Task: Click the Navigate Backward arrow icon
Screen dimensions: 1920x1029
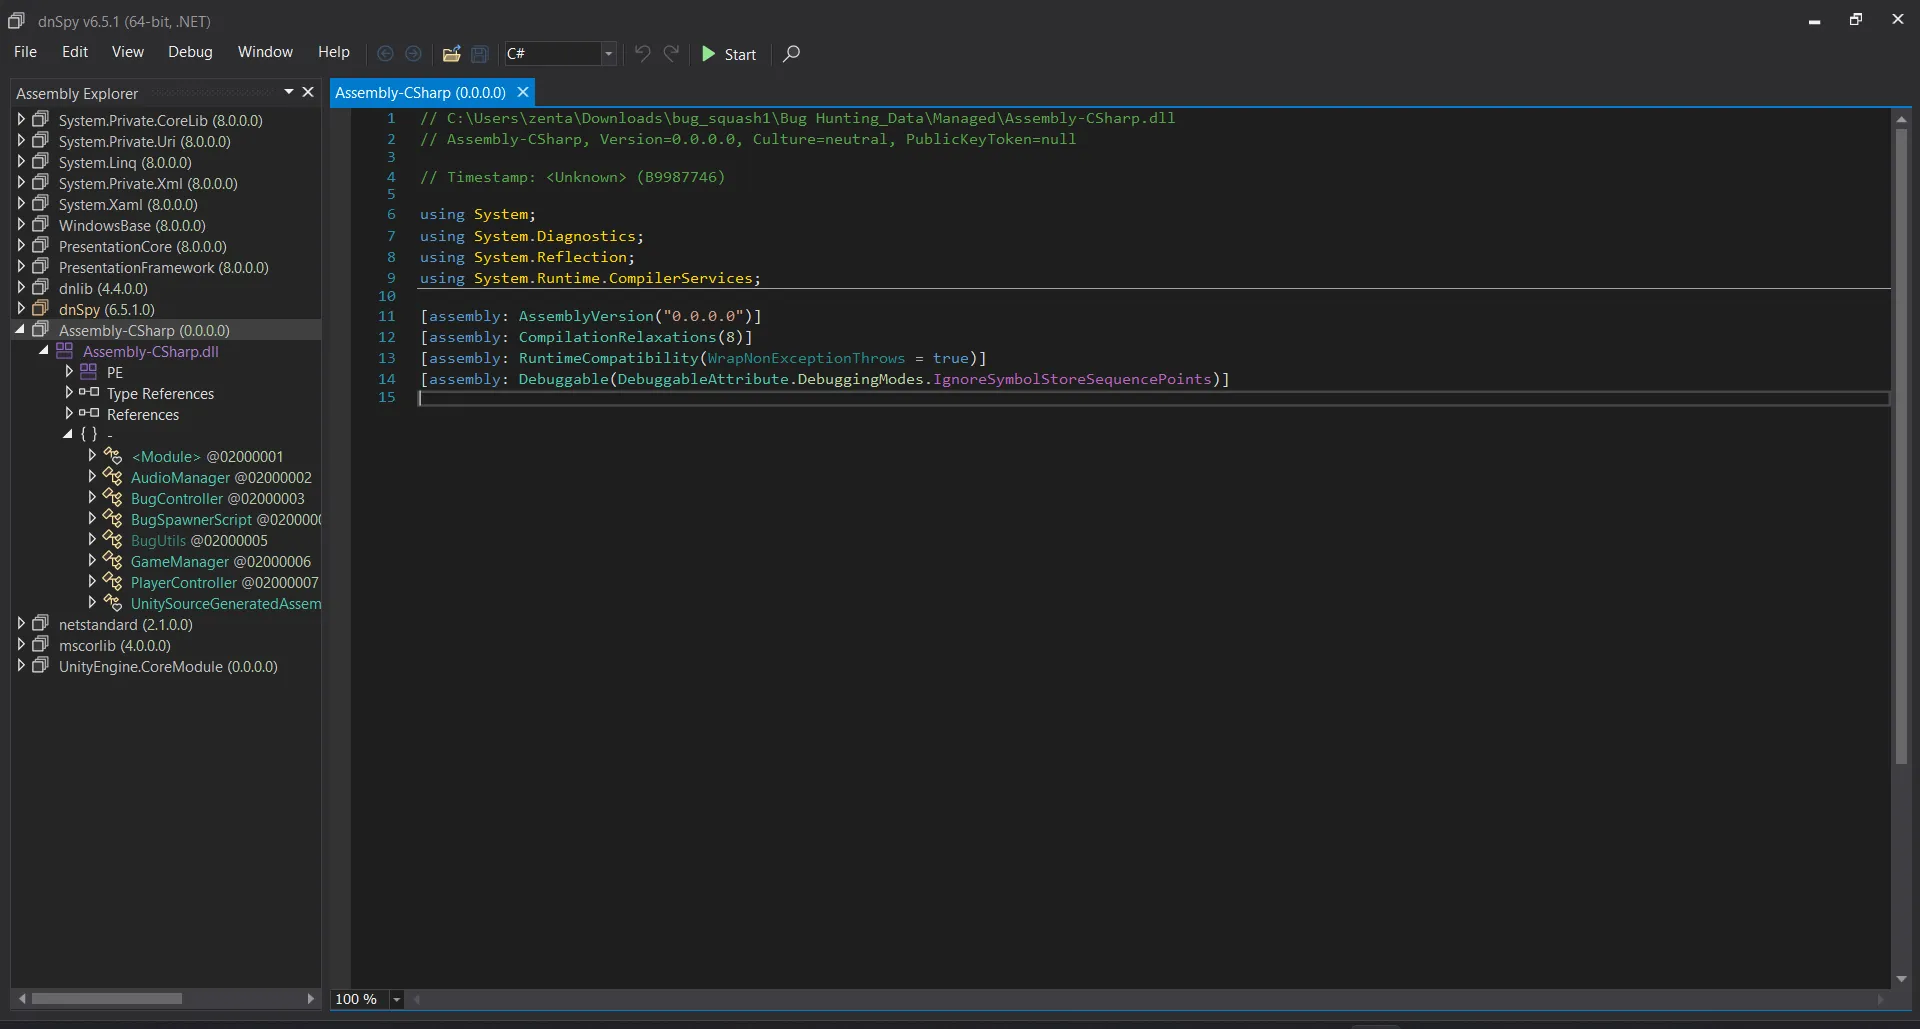Action: click(385, 54)
